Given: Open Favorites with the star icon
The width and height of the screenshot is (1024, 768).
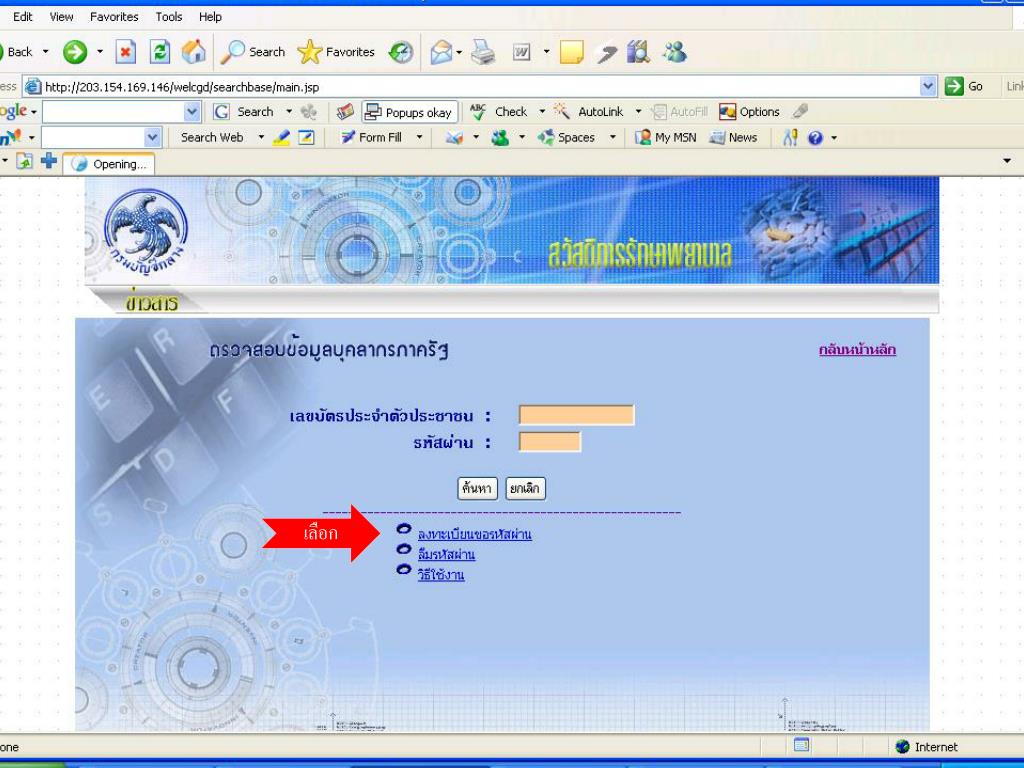Looking at the screenshot, I should click(336, 52).
